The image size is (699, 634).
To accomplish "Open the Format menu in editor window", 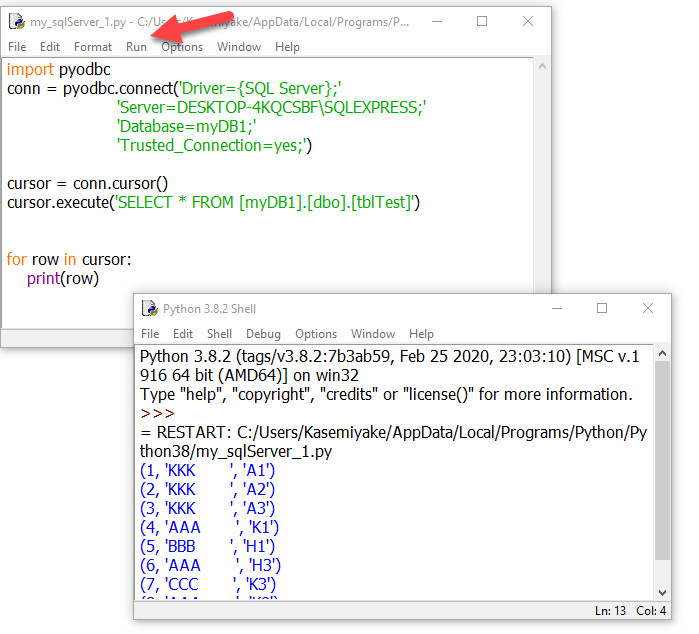I will pos(93,47).
